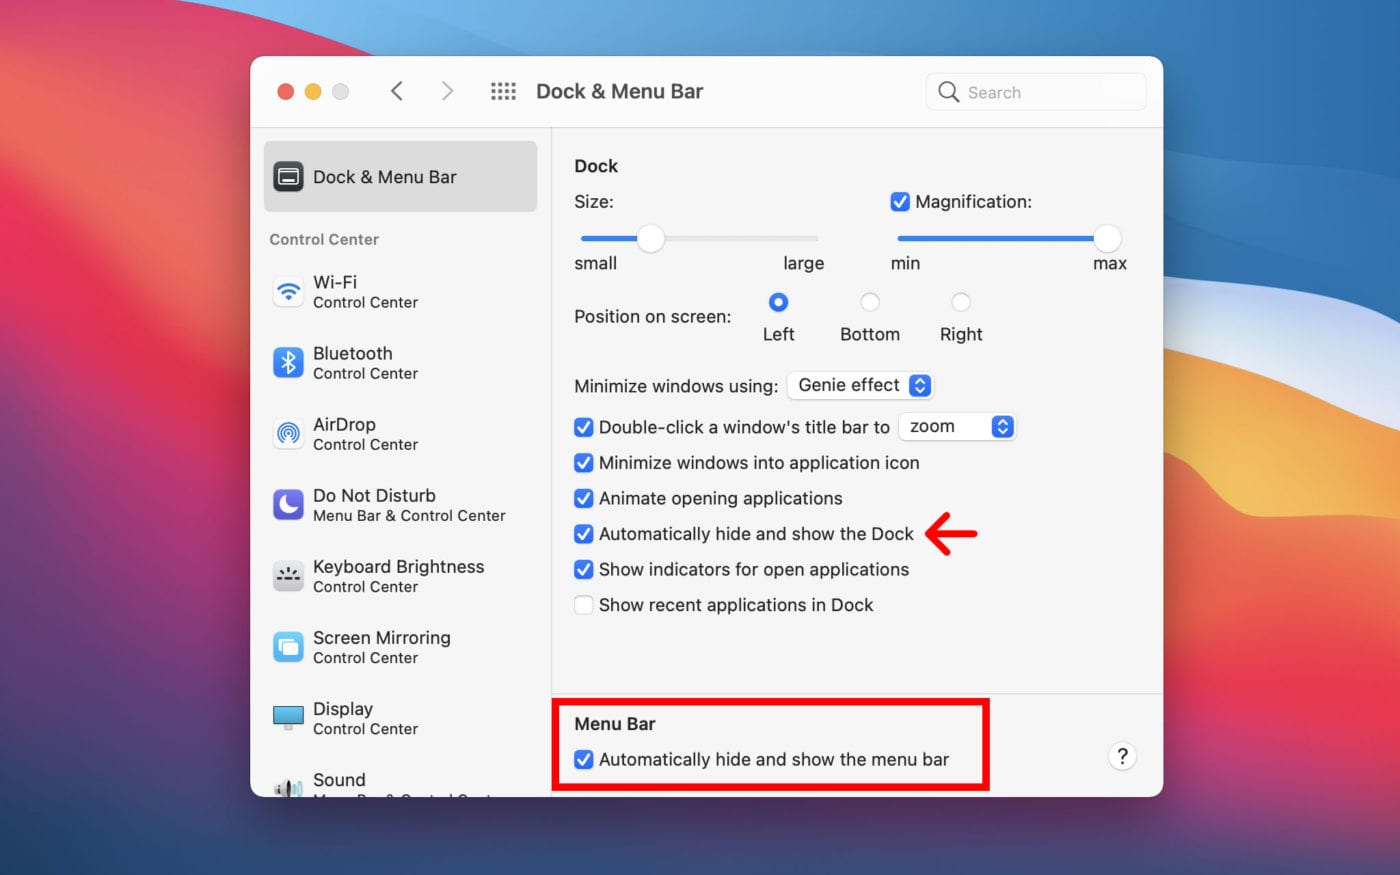Select Dock & Menu Bar in the sidebar

pyautogui.click(x=384, y=176)
